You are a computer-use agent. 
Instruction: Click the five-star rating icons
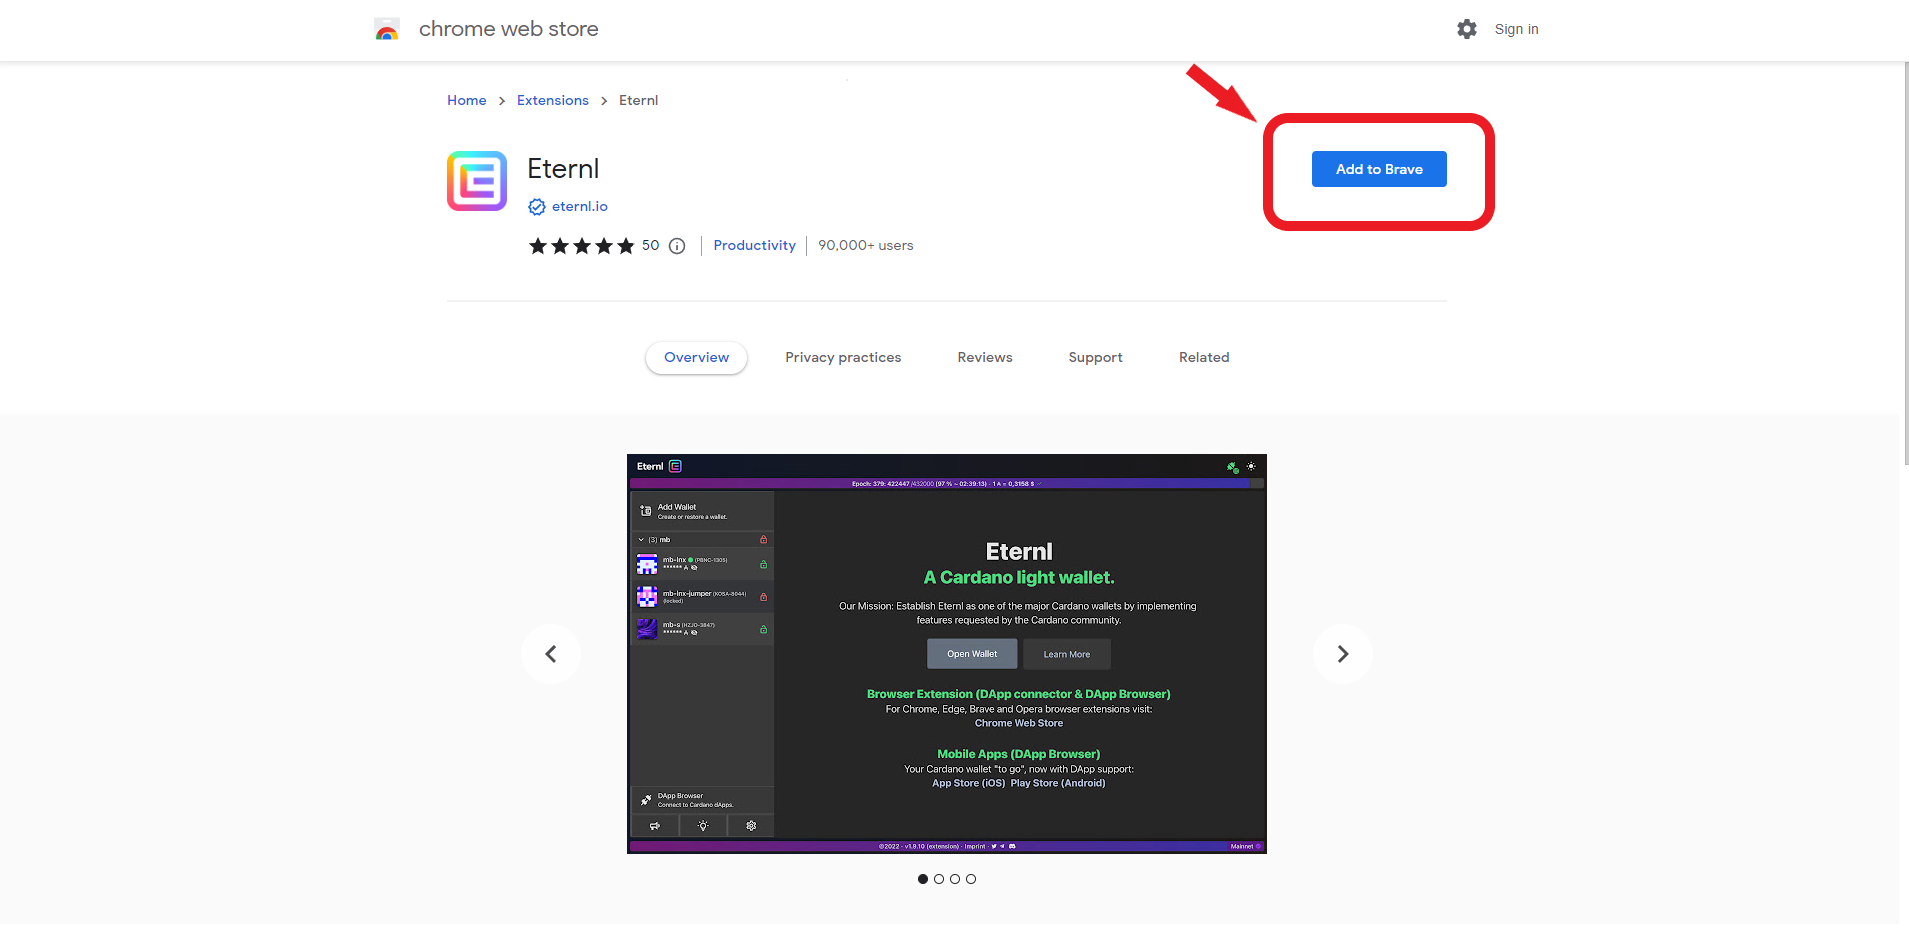pos(582,246)
